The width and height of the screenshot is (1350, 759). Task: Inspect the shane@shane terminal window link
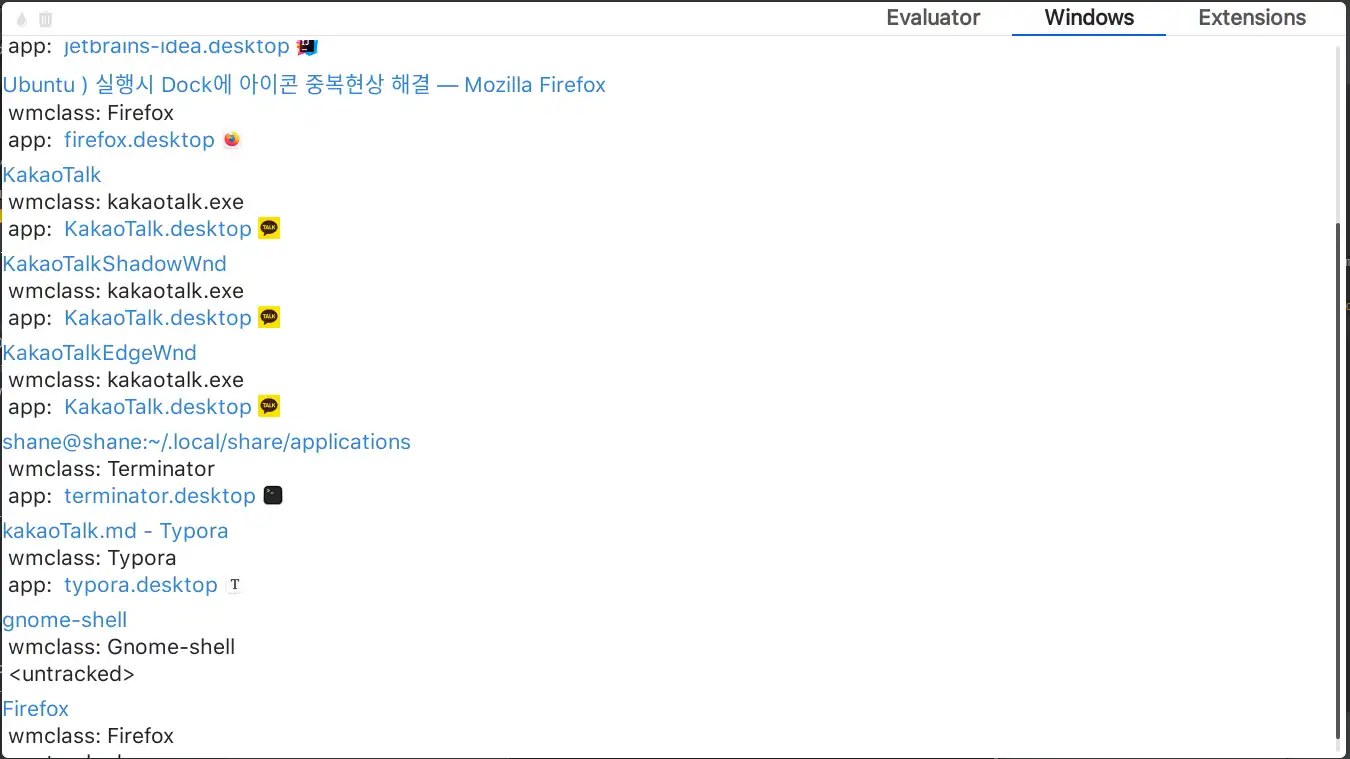coord(206,442)
